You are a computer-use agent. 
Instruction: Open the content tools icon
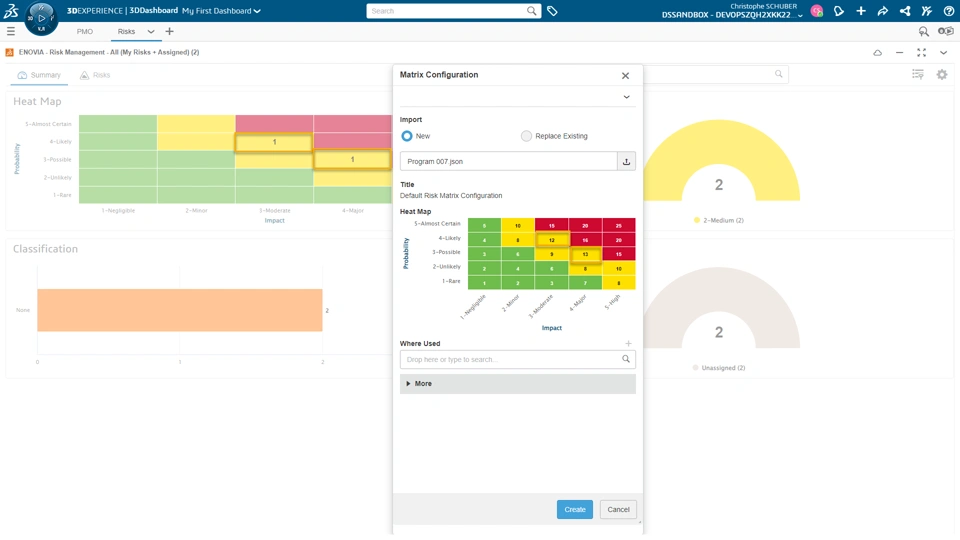pyautogui.click(x=927, y=11)
